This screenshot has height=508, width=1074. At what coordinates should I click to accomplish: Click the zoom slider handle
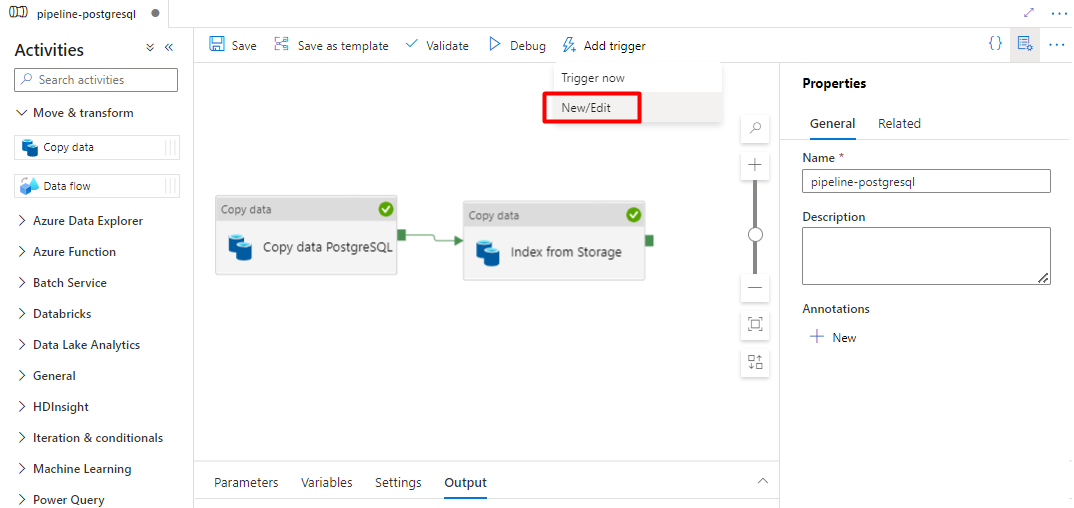[755, 235]
